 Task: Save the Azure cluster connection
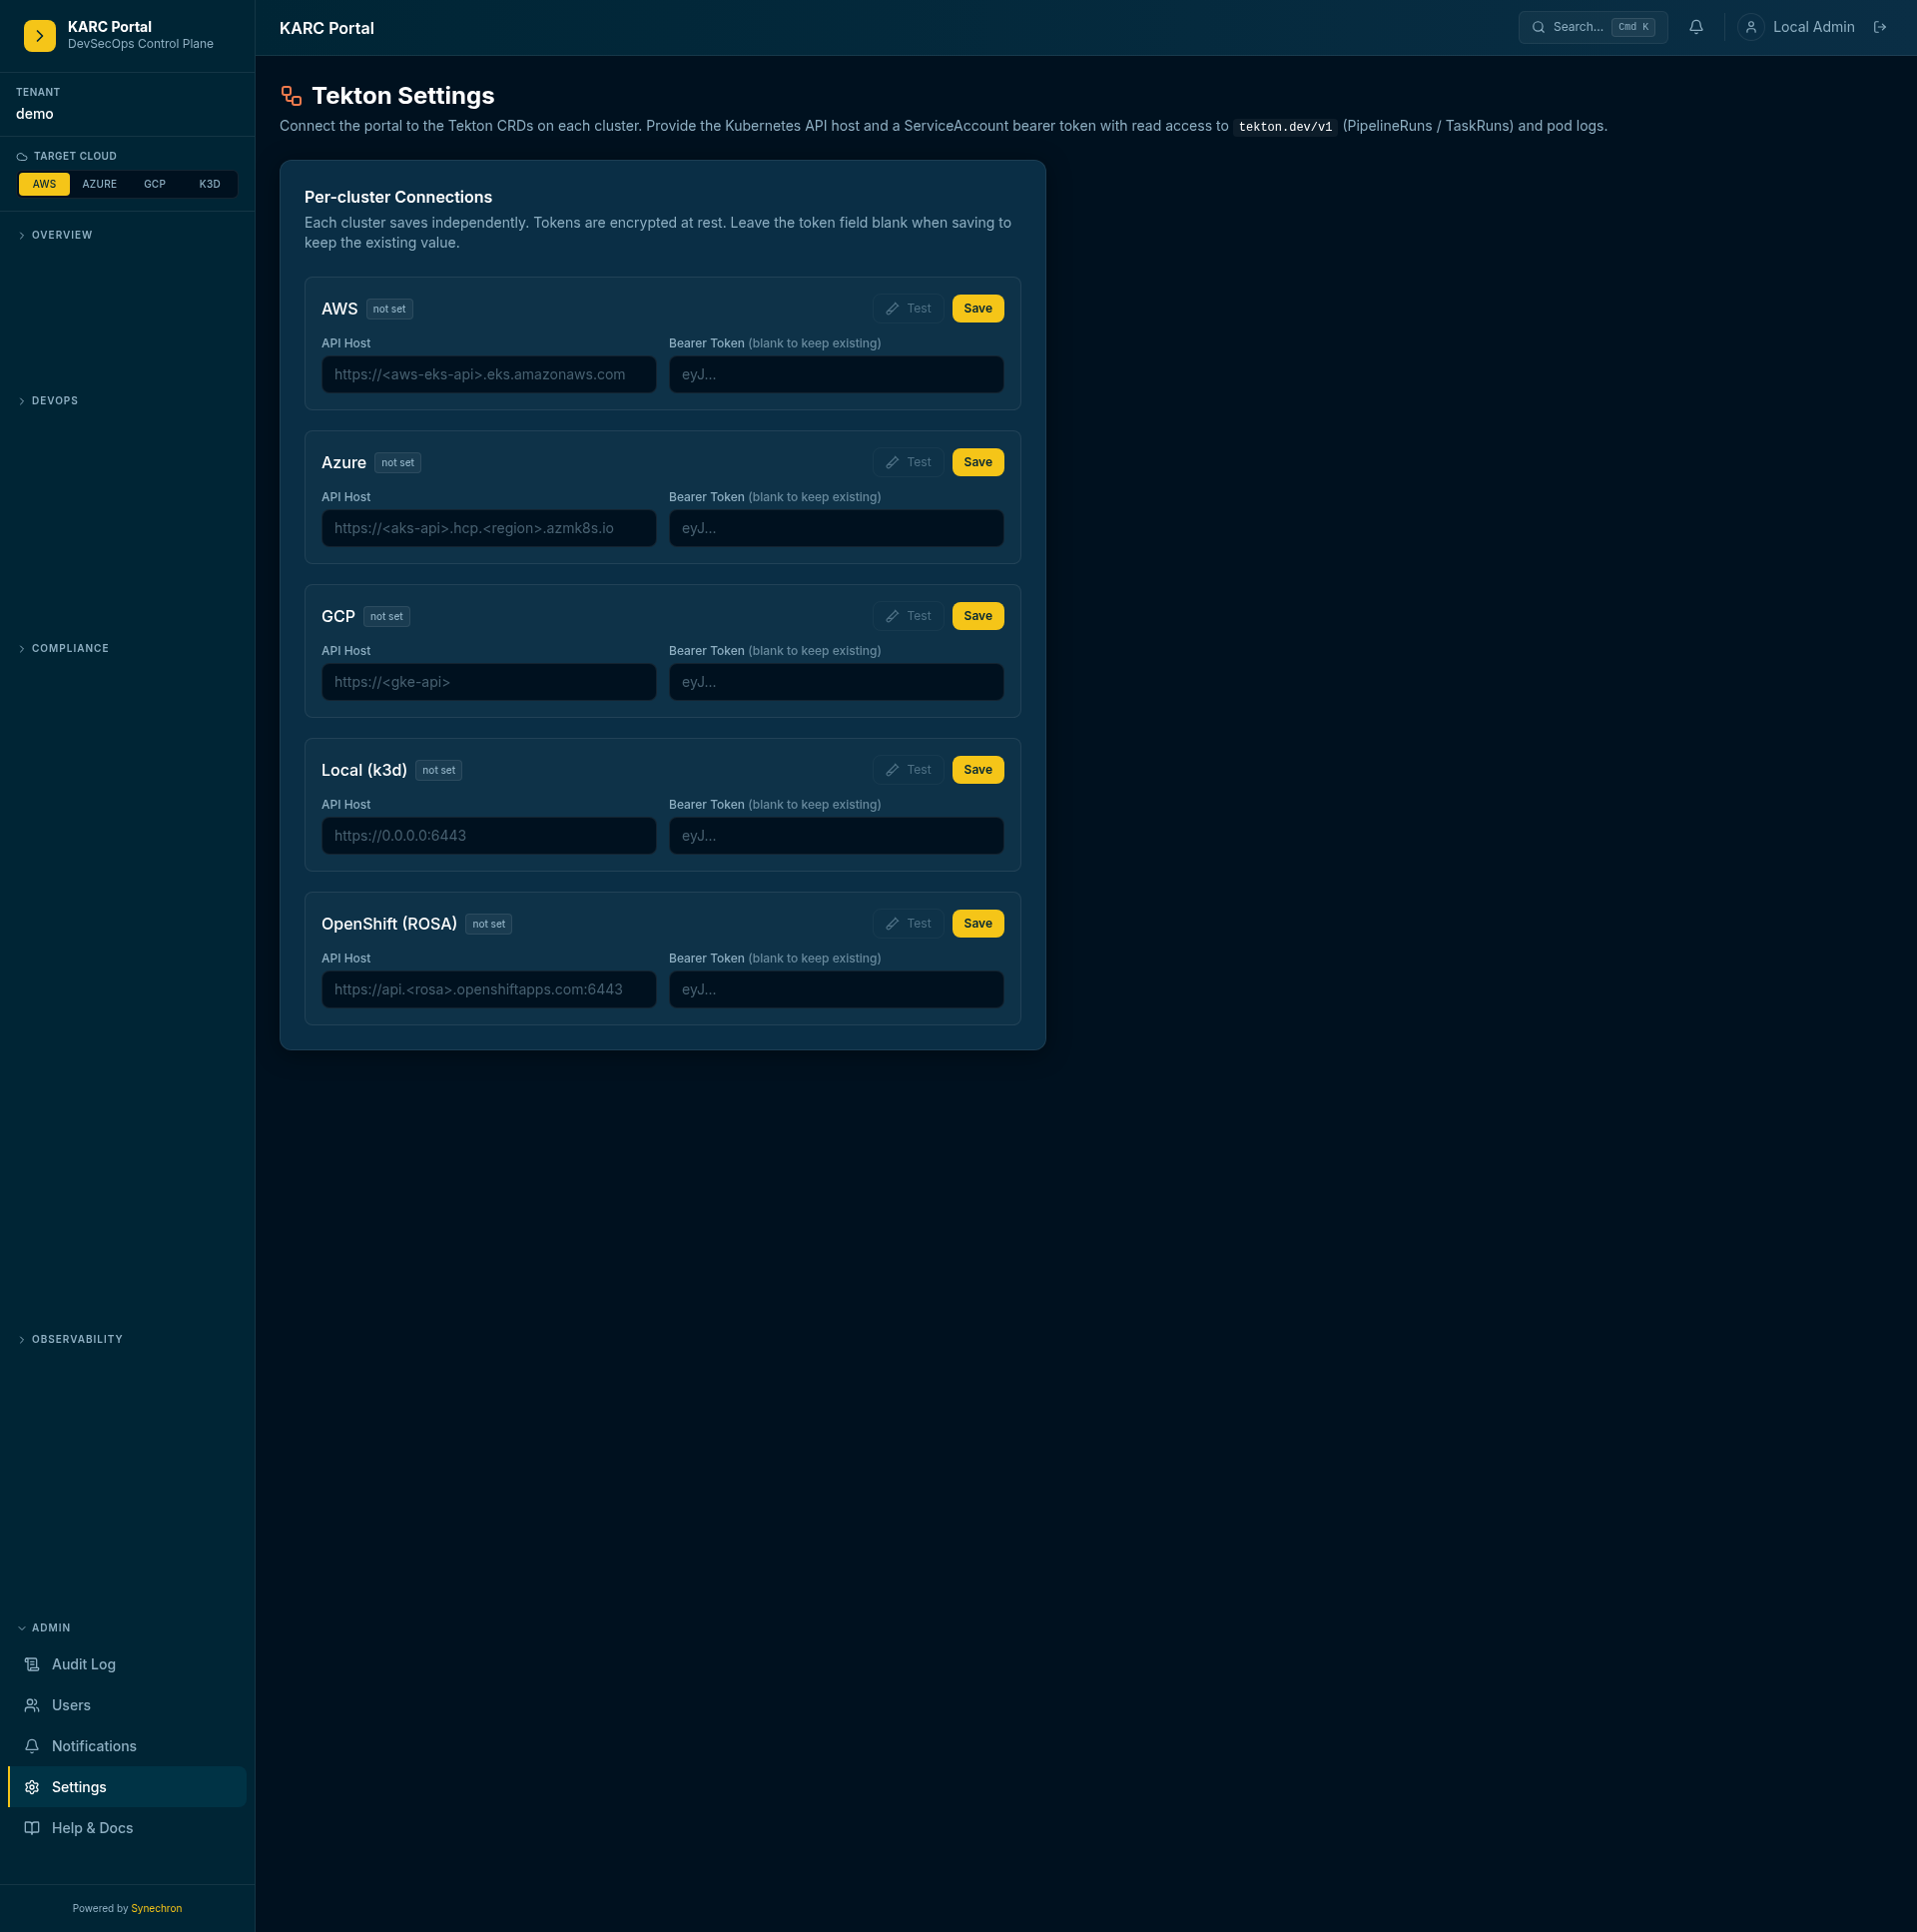click(977, 462)
